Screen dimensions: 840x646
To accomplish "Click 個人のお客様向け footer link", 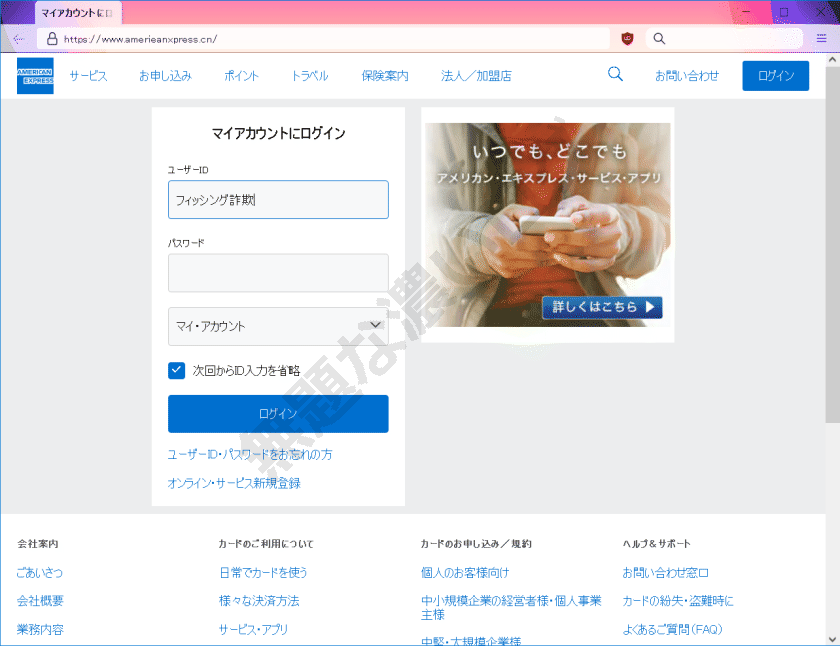I will pyautogui.click(x=464, y=573).
